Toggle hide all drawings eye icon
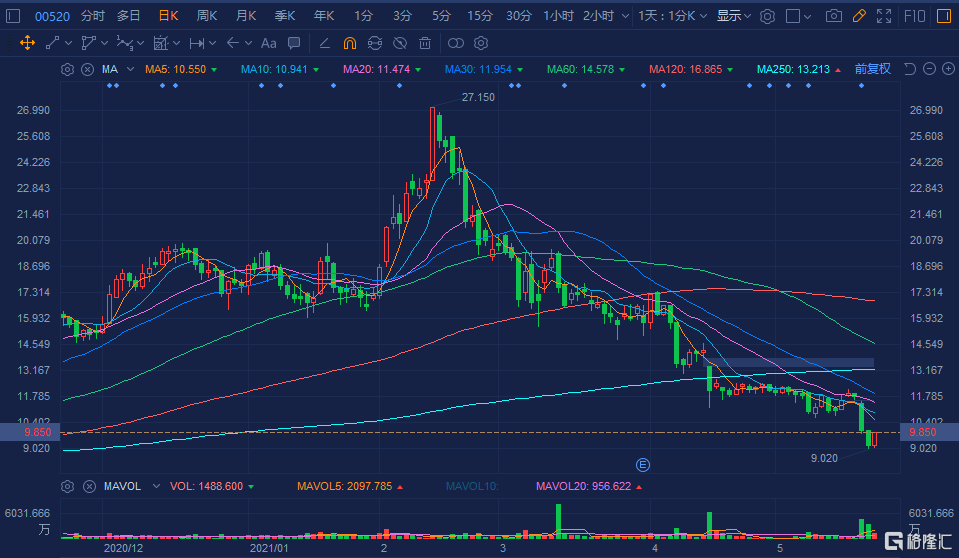Image resolution: width=959 pixels, height=558 pixels. tap(399, 43)
